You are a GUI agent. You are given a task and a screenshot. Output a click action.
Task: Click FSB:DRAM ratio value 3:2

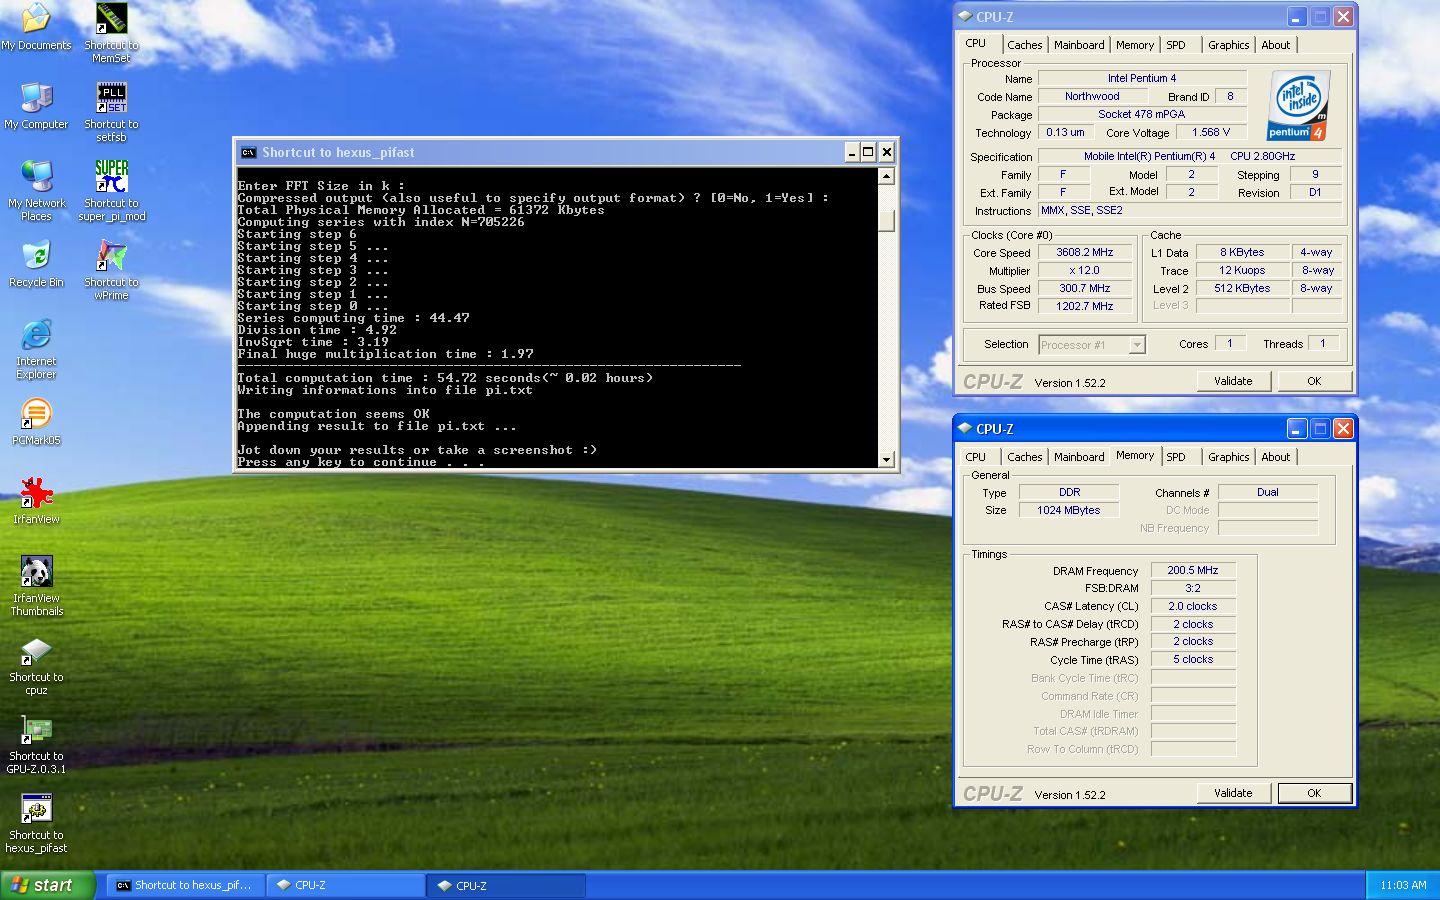(x=1193, y=588)
